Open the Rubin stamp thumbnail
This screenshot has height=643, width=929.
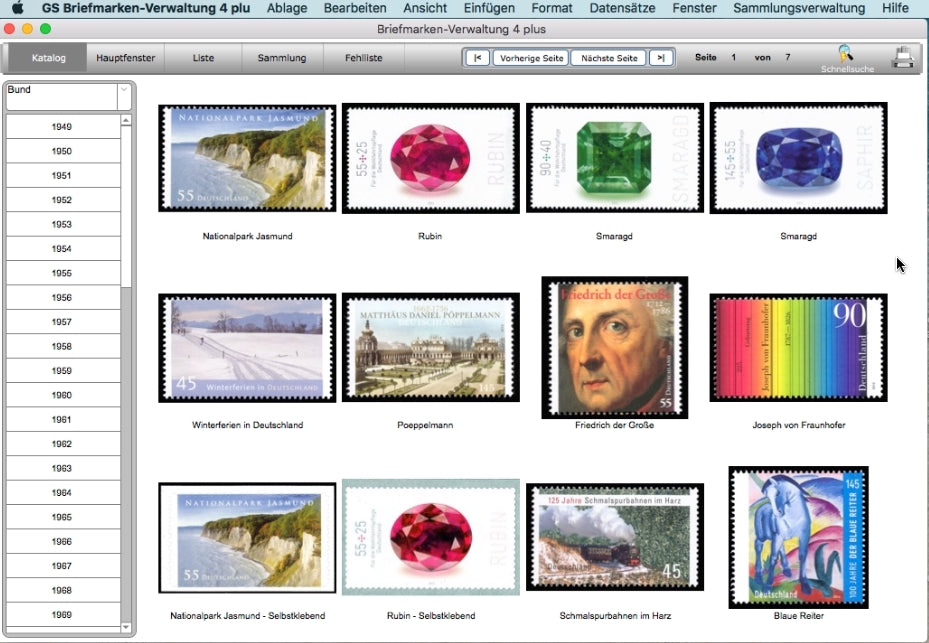[x=430, y=158]
